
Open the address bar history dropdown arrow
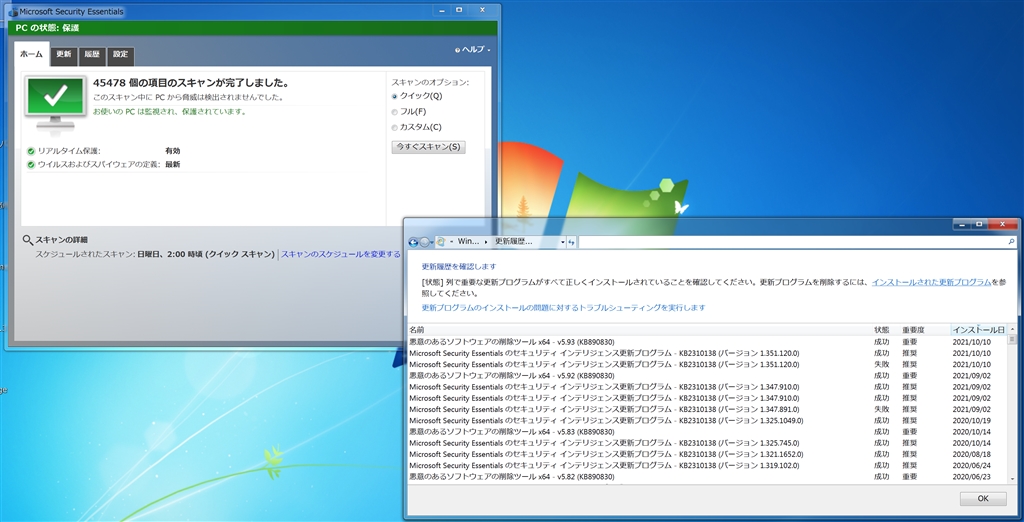(x=562, y=242)
